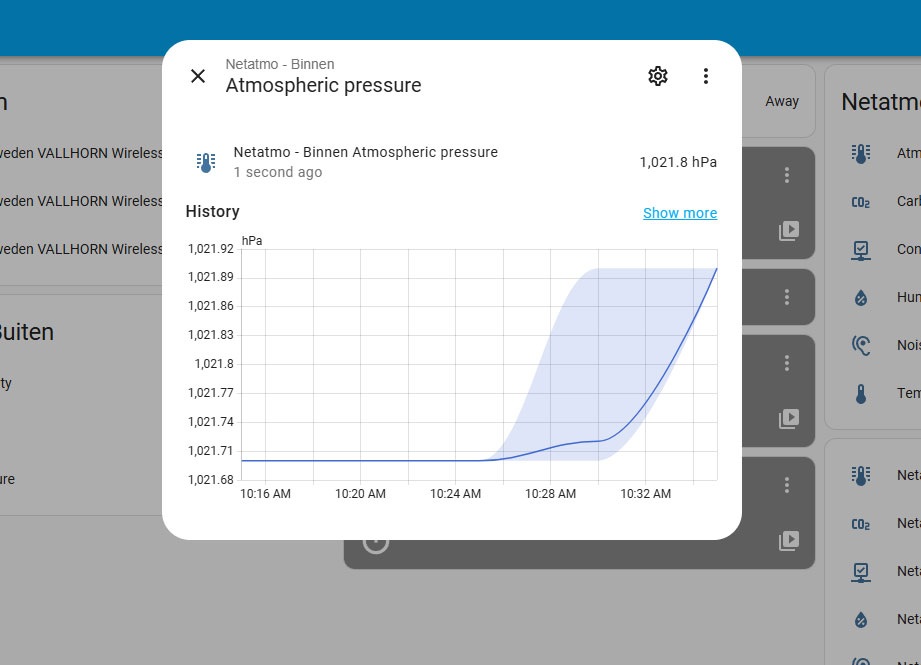Image resolution: width=921 pixels, height=665 pixels.
Task: Close the Atmospheric pressure dialog
Action: coord(198,76)
